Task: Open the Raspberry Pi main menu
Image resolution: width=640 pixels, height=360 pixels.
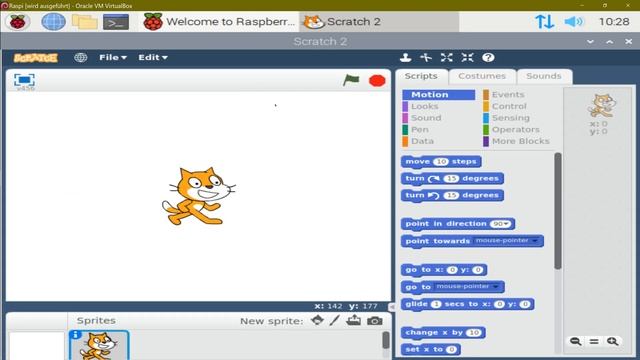Action: pyautogui.click(x=18, y=22)
